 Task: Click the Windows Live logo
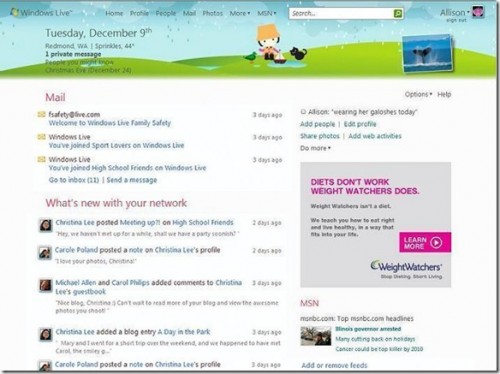41,13
